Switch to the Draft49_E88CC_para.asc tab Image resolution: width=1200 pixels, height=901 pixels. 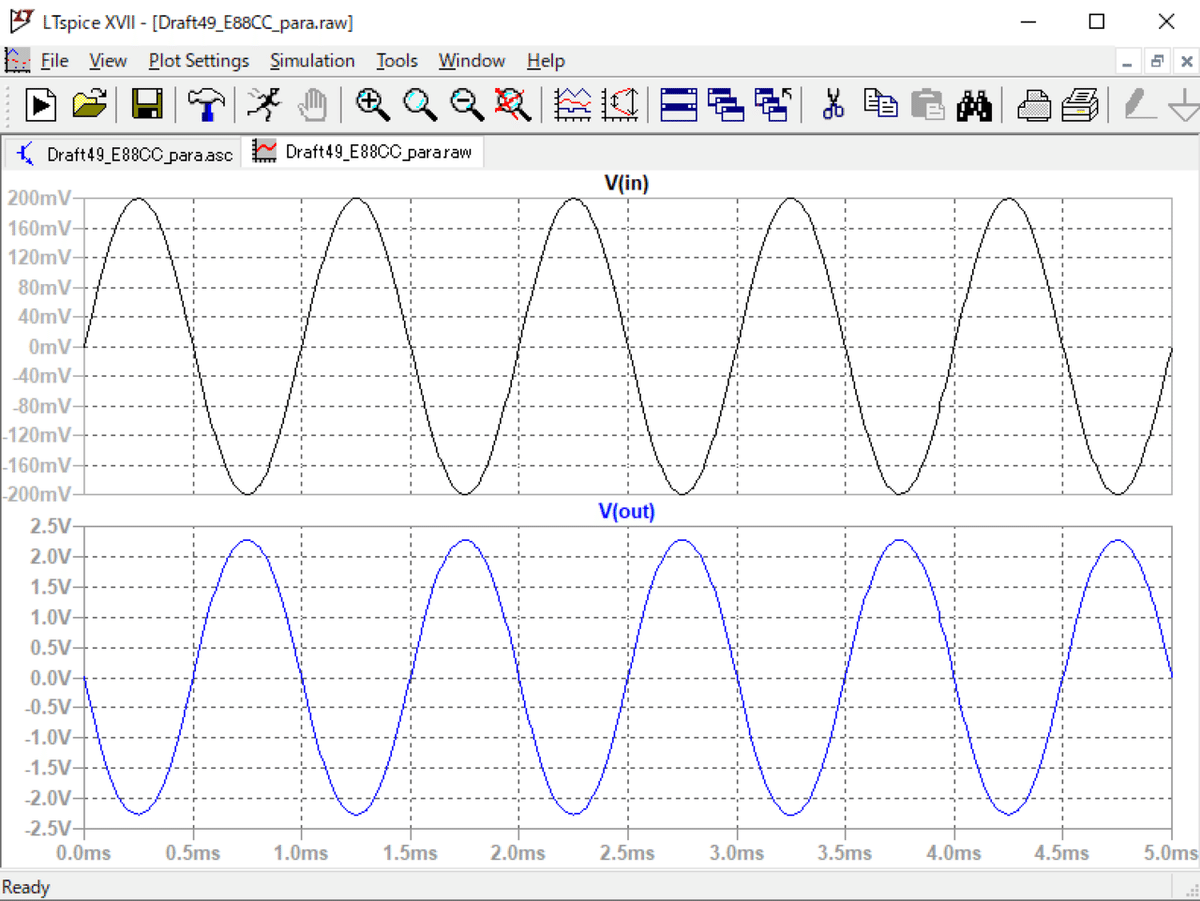click(x=124, y=154)
